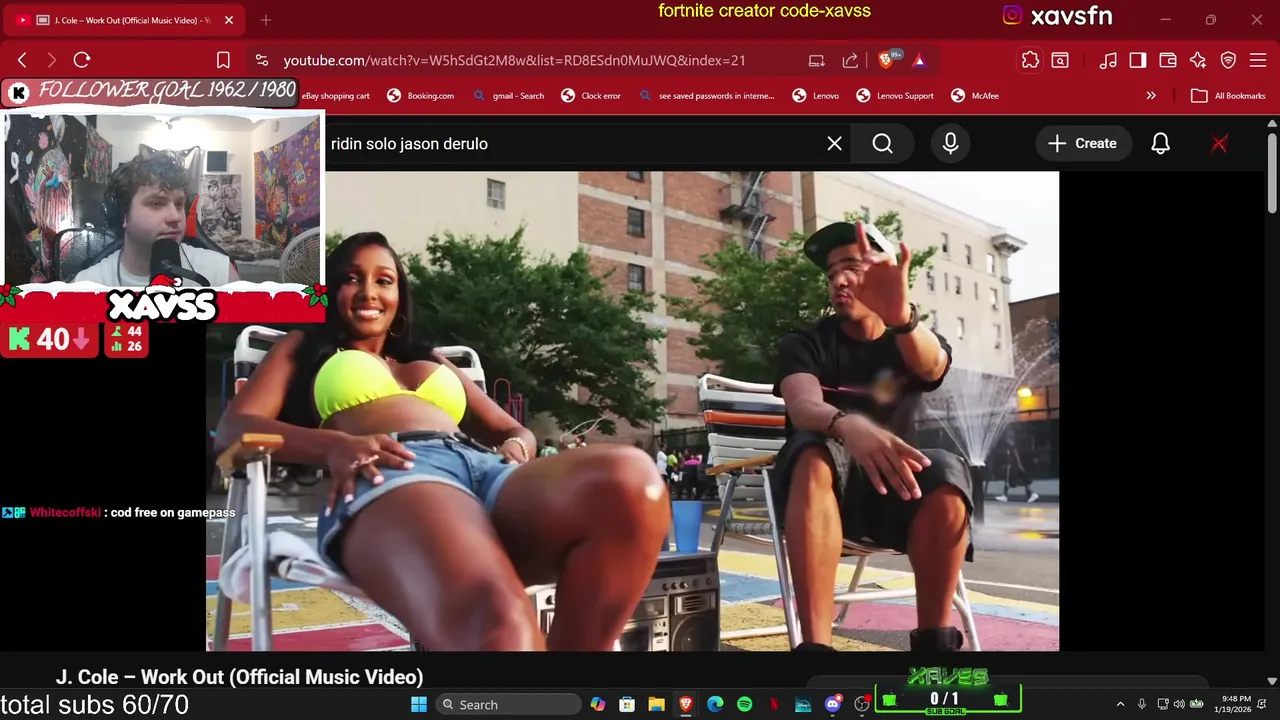Viewport: 1280px width, 720px height.
Task: Open Discord from taskbar
Action: 832,705
